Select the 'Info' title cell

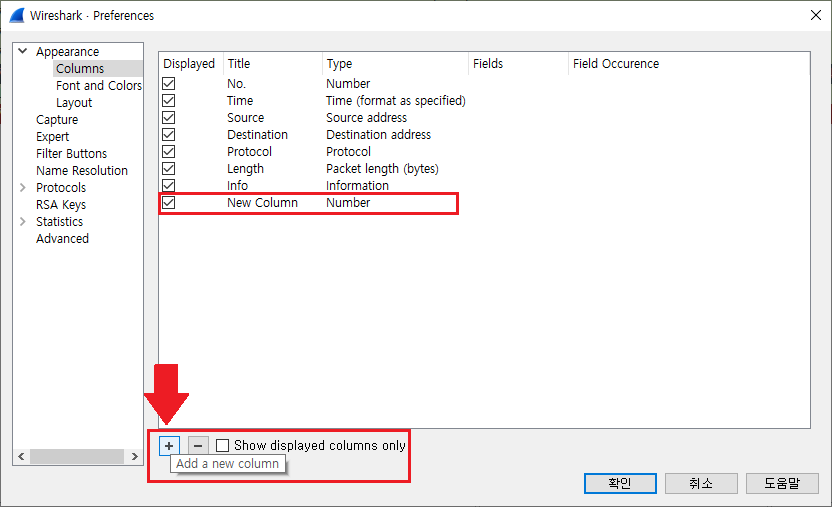coord(237,186)
